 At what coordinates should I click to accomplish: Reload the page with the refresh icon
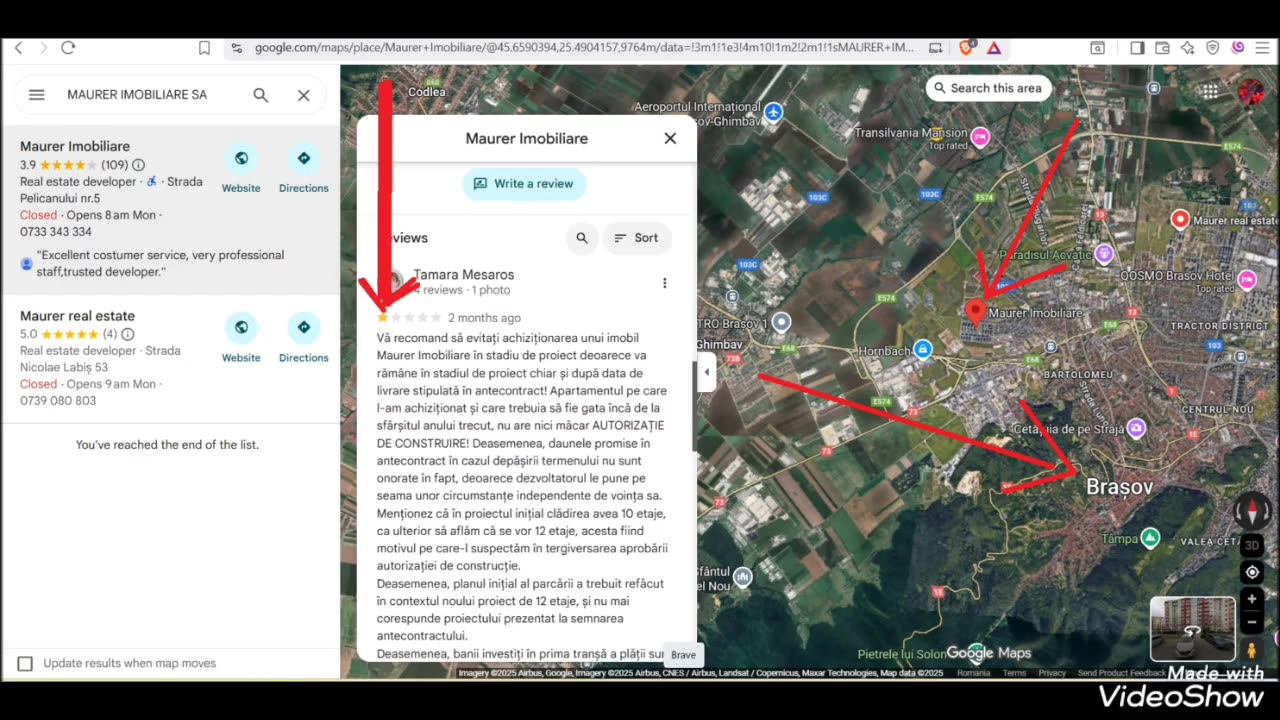[x=68, y=48]
